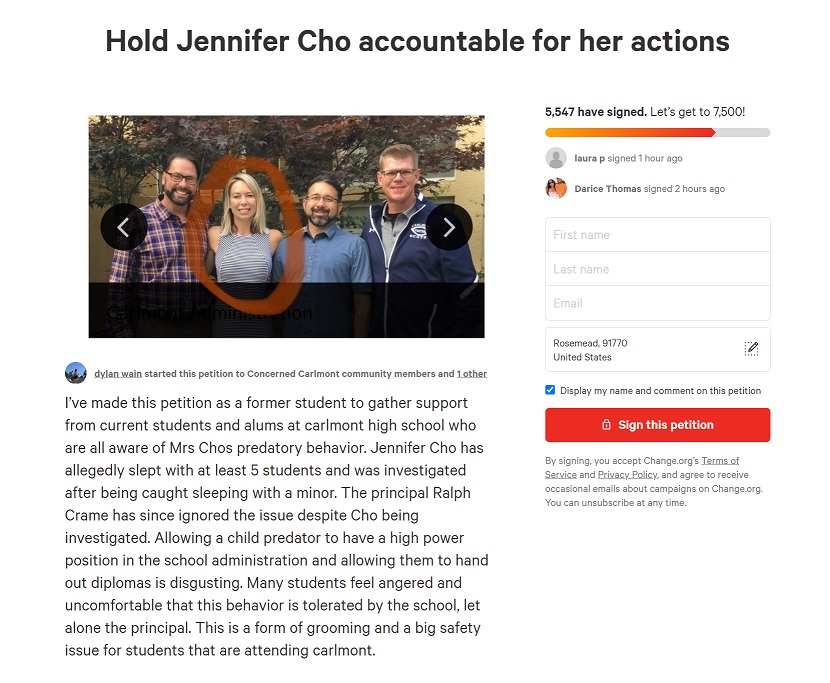Uncheck Display my name and comment checkbox
Screen dimensions: 830x683
pos(550,390)
